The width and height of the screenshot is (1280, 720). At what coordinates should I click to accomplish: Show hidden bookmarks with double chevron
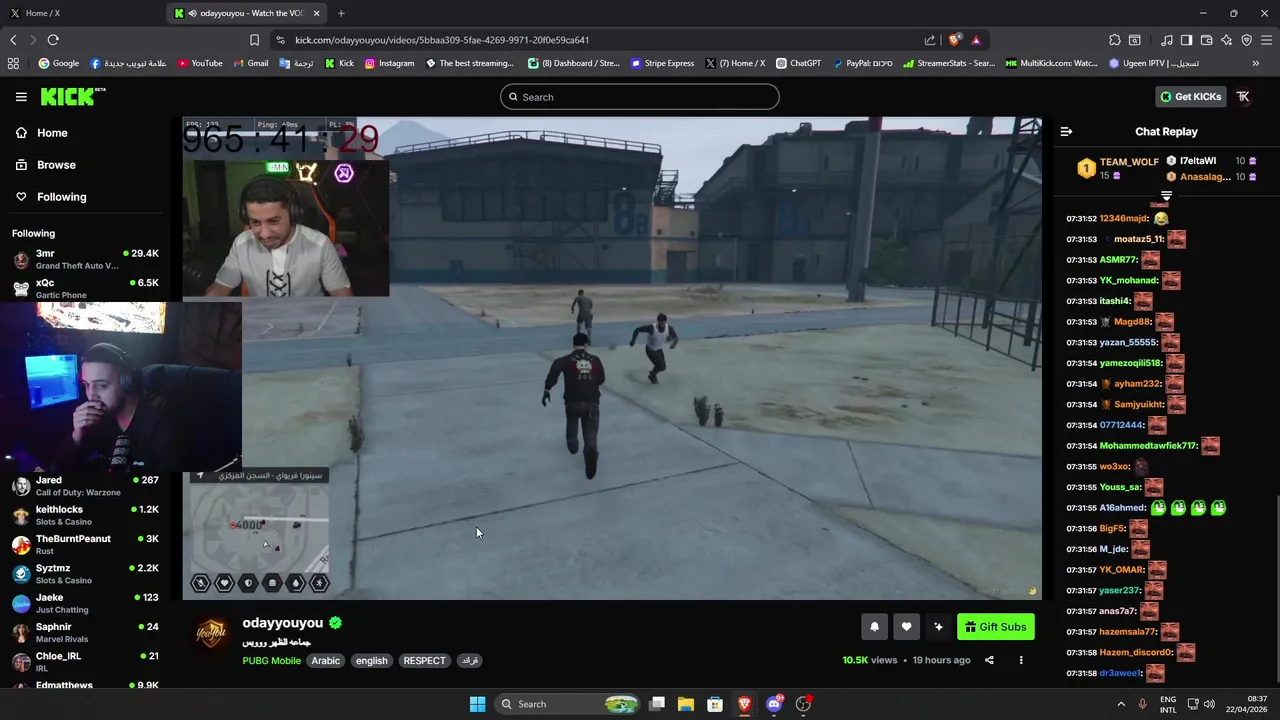(1255, 63)
